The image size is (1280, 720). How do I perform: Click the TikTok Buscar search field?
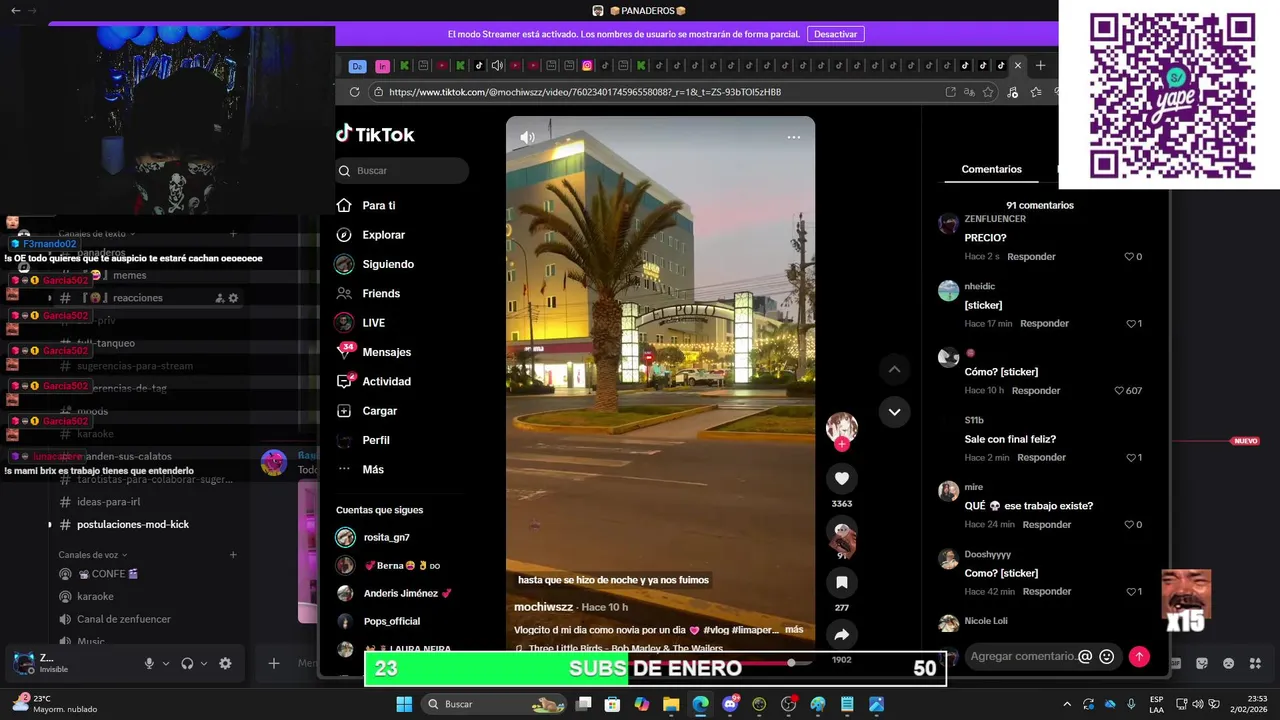pyautogui.click(x=402, y=171)
